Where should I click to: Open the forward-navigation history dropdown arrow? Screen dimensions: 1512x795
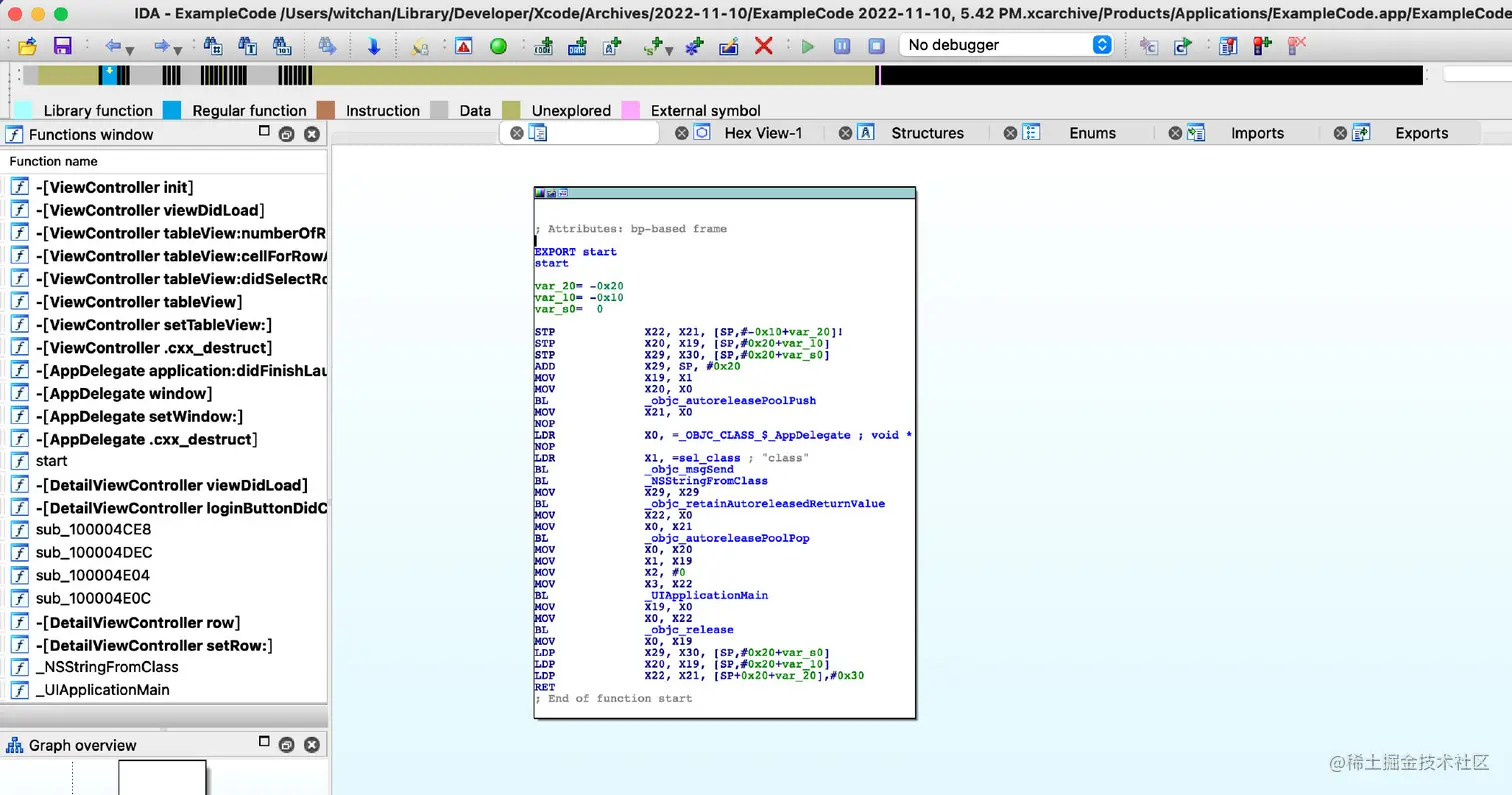[177, 51]
